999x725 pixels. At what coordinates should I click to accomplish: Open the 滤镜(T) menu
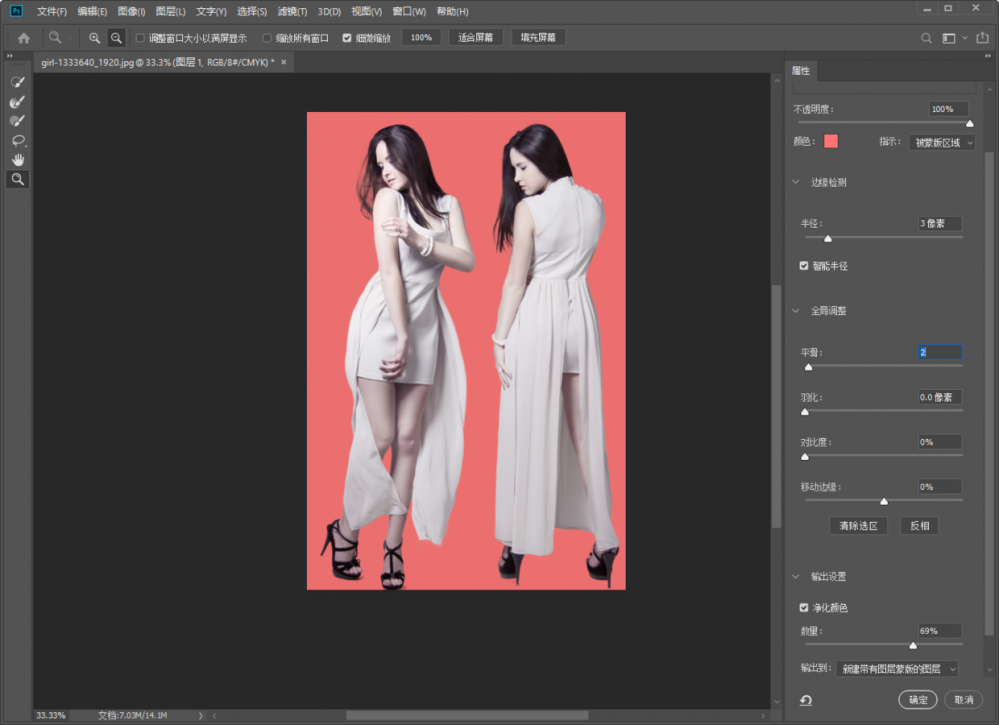(x=293, y=12)
